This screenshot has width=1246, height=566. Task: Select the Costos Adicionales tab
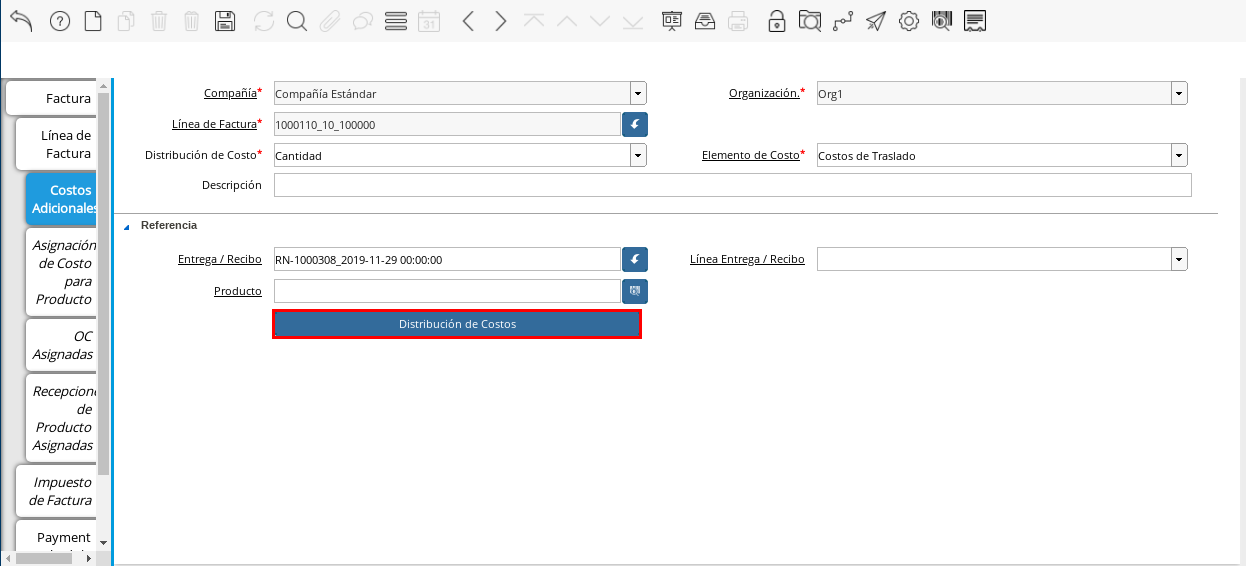coord(62,199)
